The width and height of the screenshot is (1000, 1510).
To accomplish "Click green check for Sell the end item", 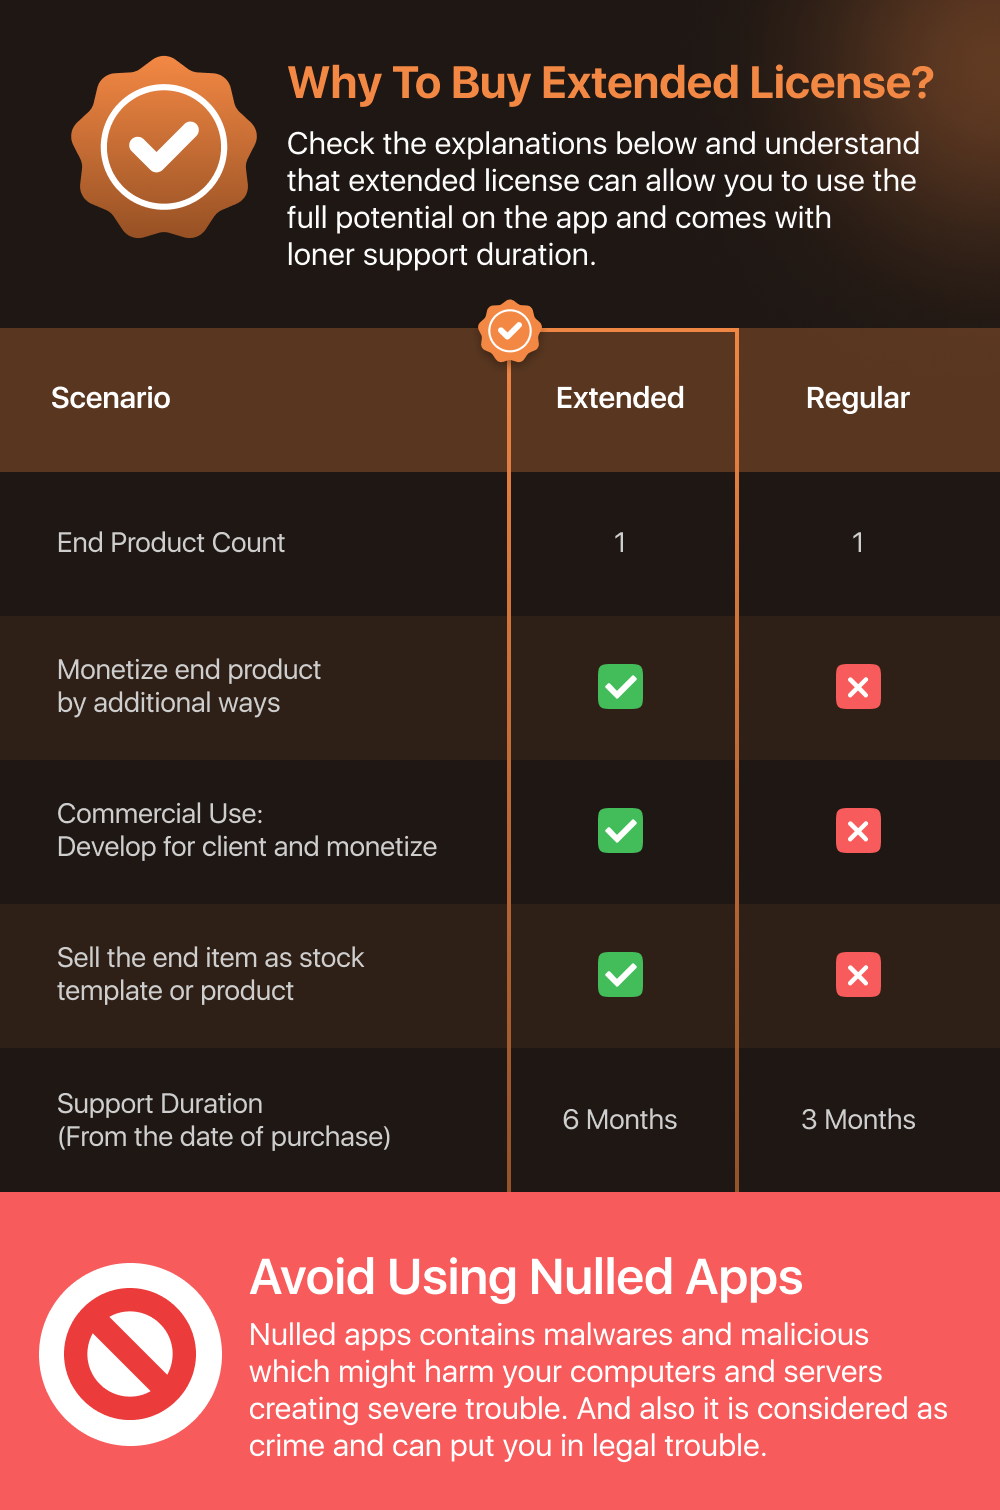I will click(620, 975).
